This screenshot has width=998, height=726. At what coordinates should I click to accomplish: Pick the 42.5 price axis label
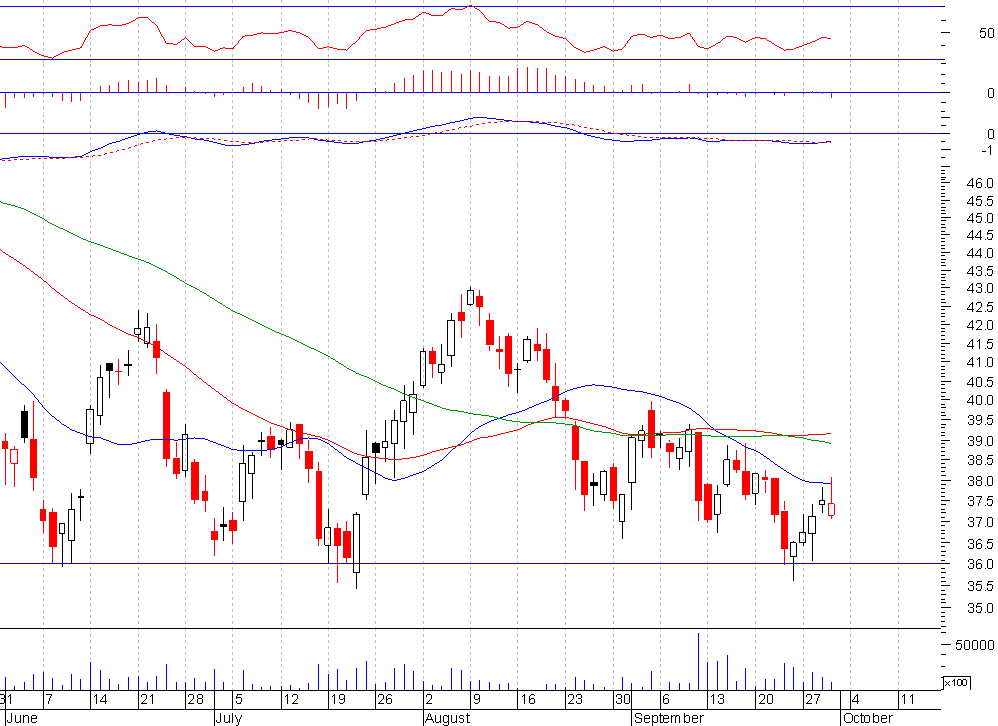[x=980, y=307]
